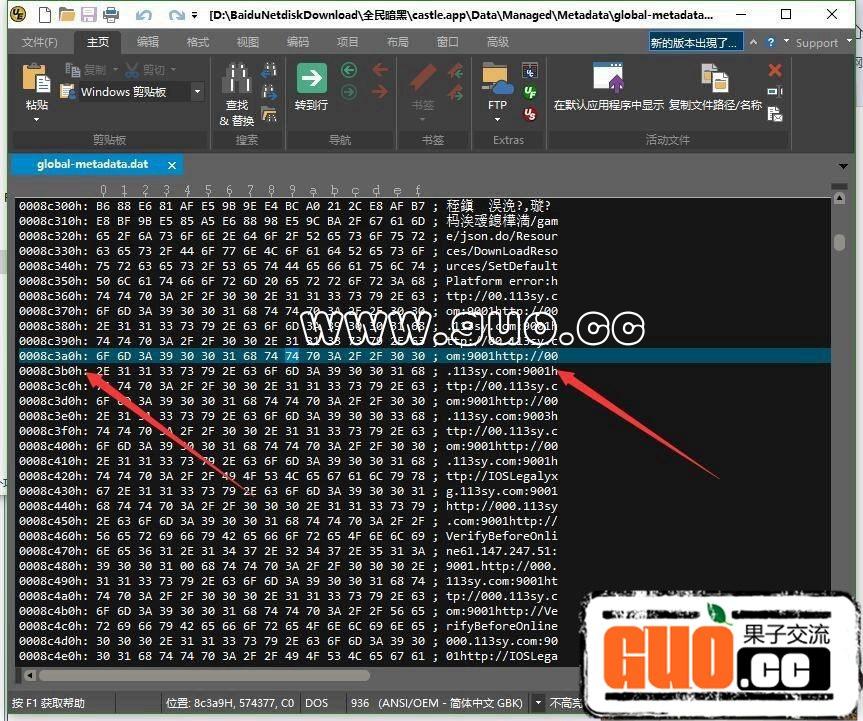Screen dimensions: 863x721
Task: Click Copy file path/name (复制文件路径/名称) icon
Action: click(x=714, y=80)
